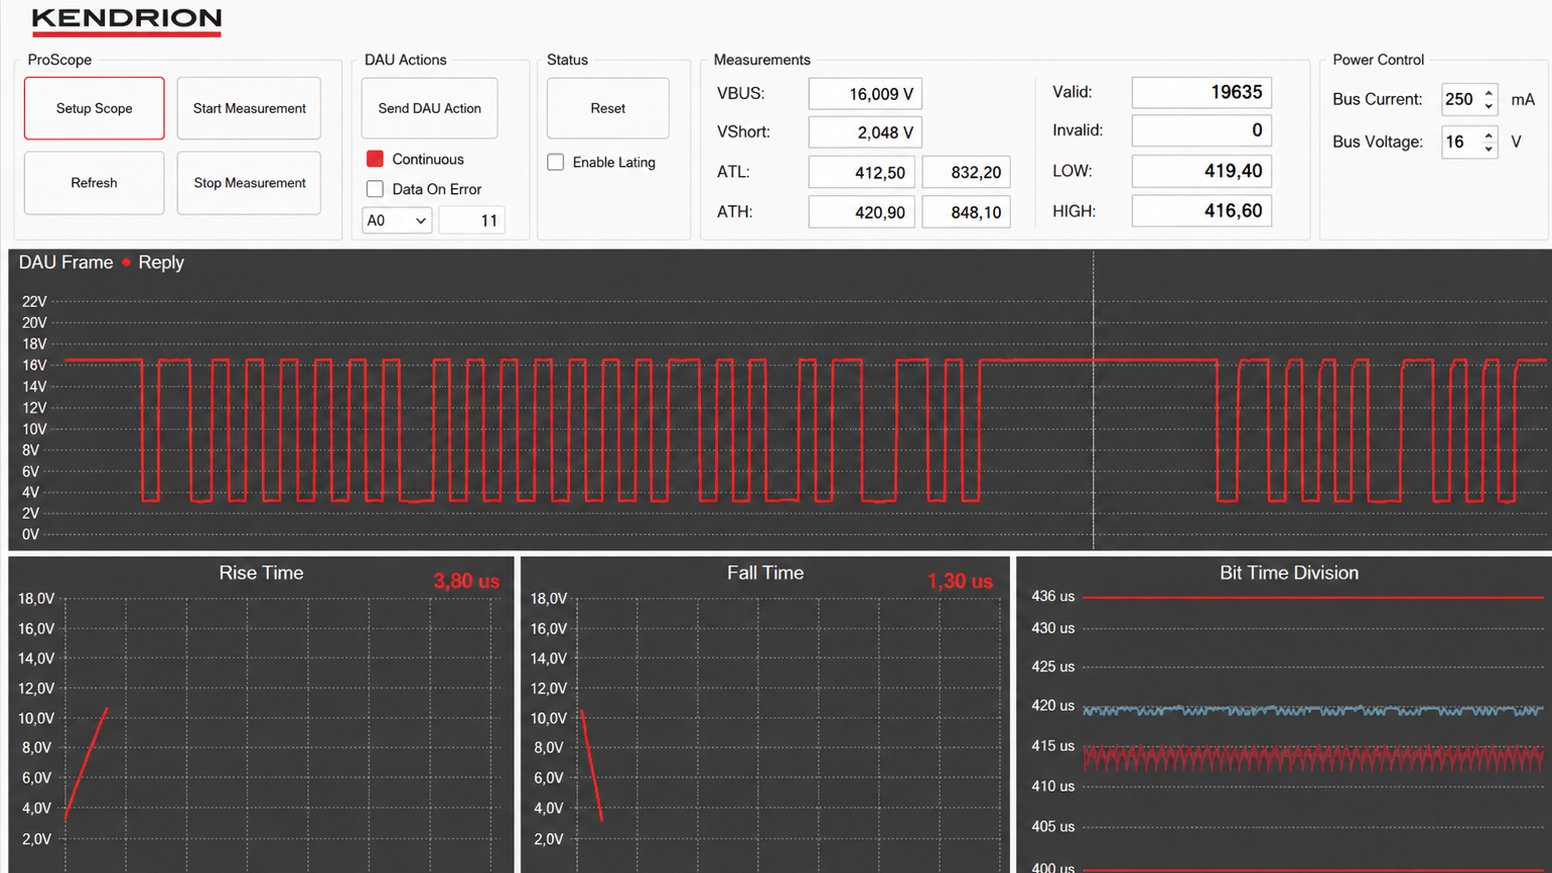Image resolution: width=1552 pixels, height=873 pixels.
Task: Click the Setup Scope button
Action: (x=94, y=108)
